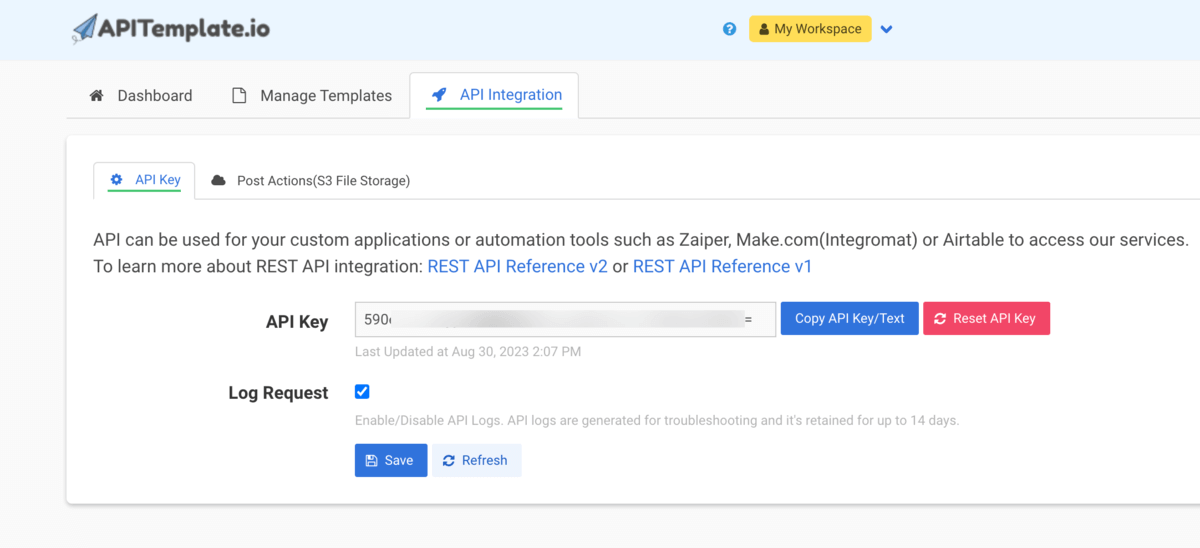Click the Refresh button
This screenshot has height=548, width=1200.
(x=476, y=461)
